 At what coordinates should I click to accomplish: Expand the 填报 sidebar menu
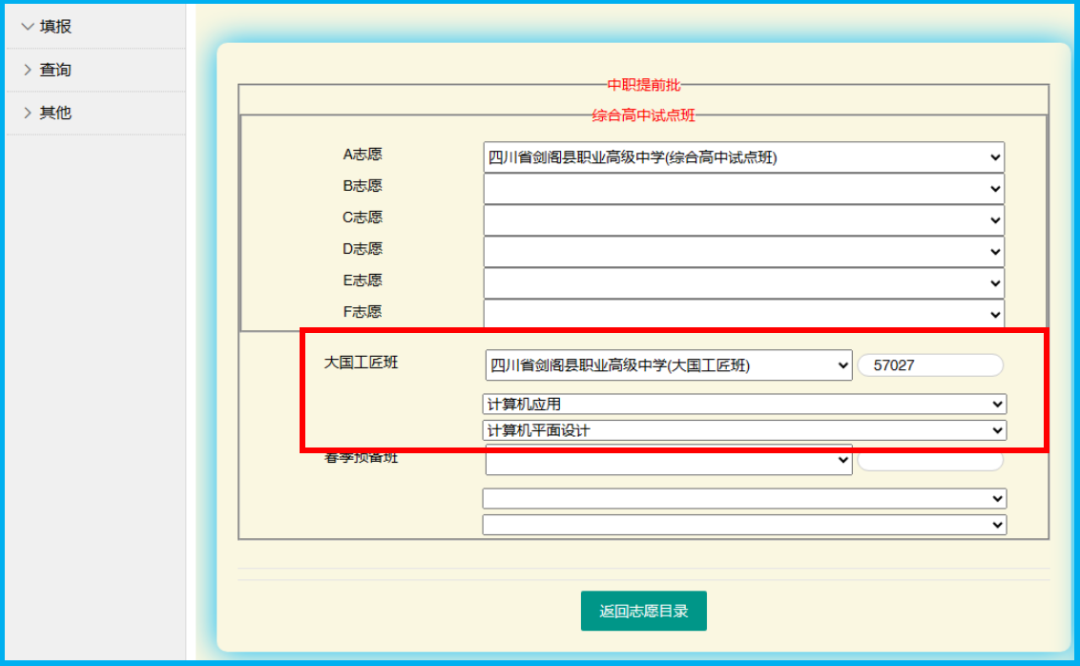coord(56,27)
